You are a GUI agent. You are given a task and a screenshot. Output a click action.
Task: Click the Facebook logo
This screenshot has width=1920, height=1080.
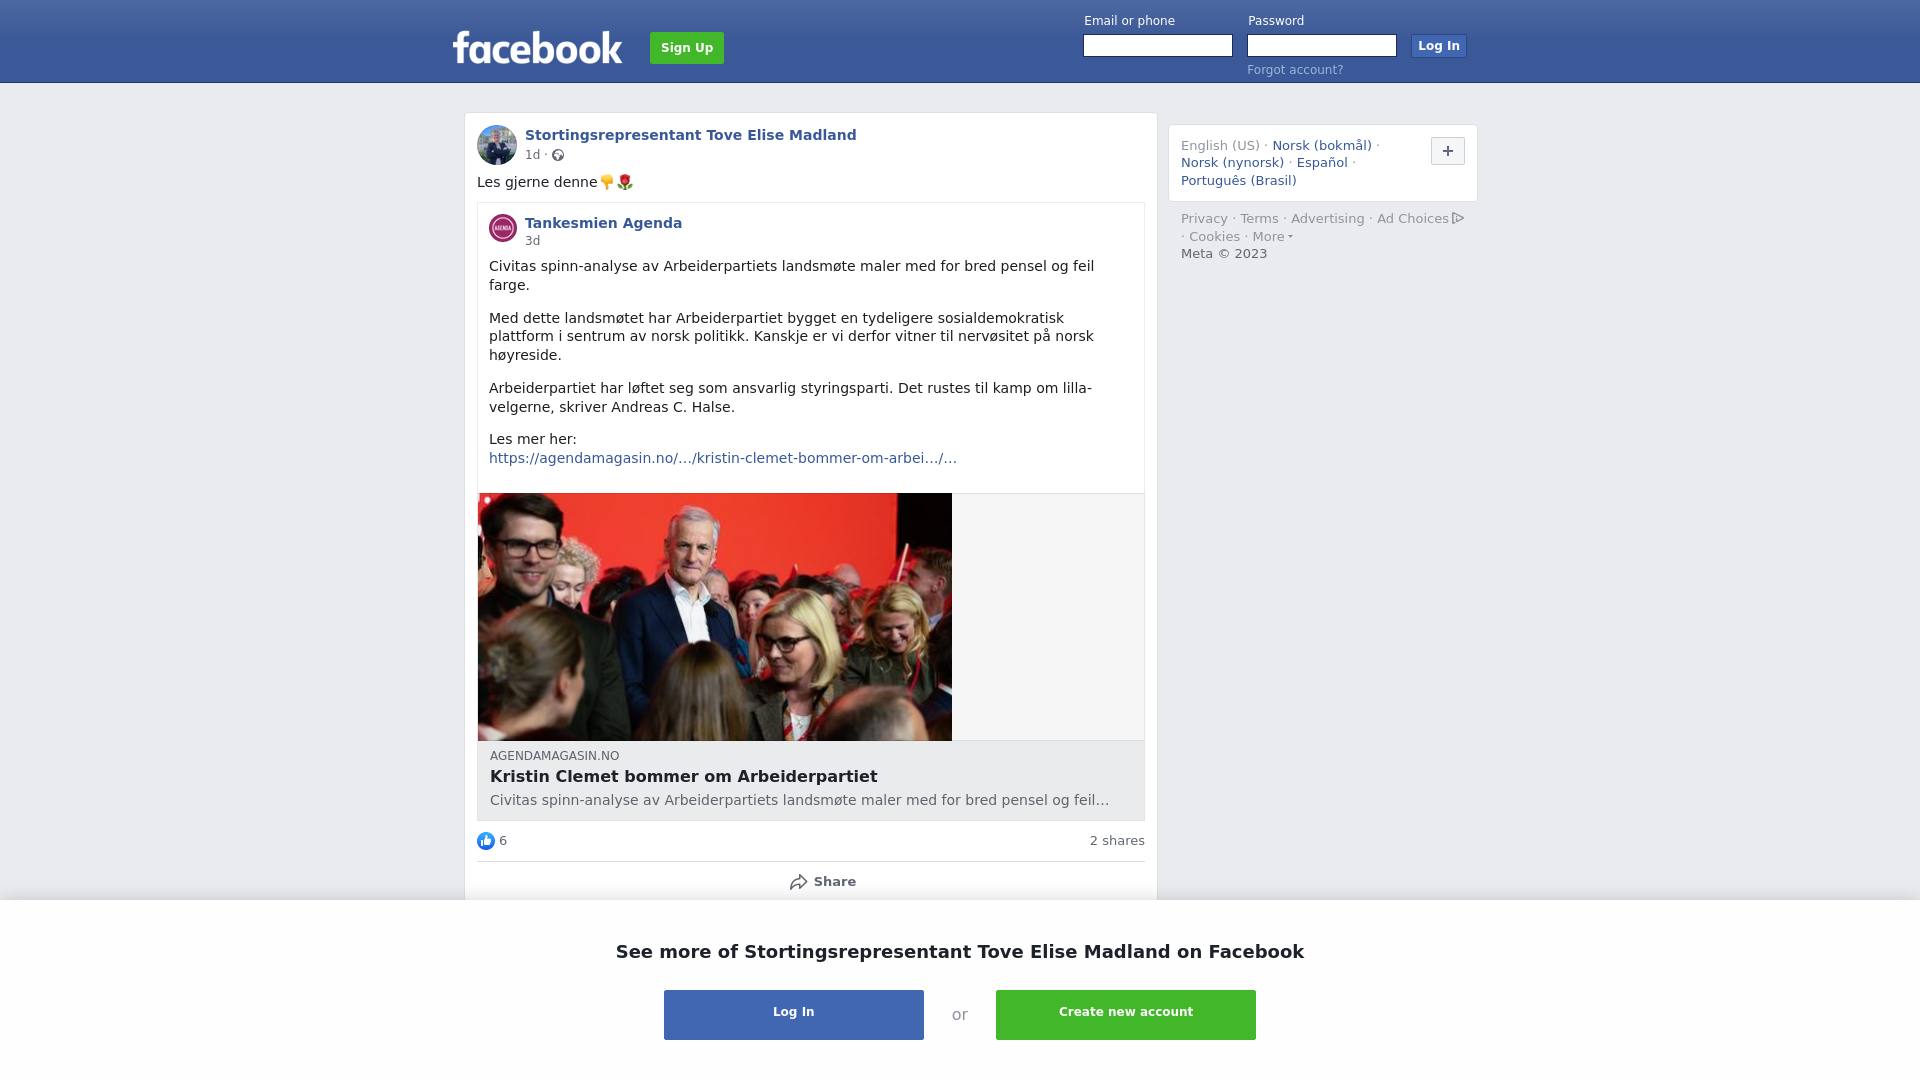point(537,47)
